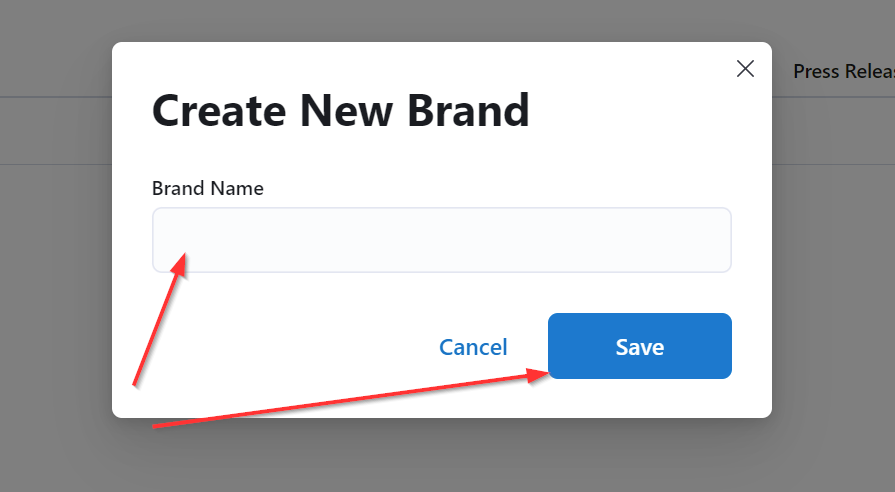Focus the Brand Name text field

click(441, 240)
